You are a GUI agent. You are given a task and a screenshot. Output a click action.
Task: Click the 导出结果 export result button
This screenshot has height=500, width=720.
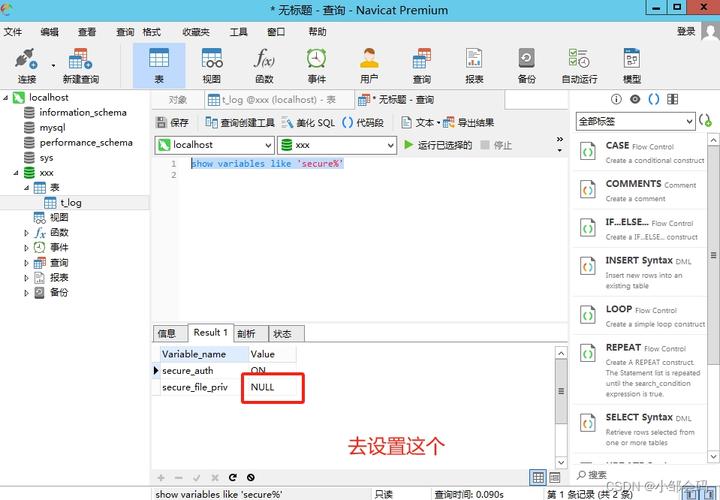pyautogui.click(x=468, y=123)
